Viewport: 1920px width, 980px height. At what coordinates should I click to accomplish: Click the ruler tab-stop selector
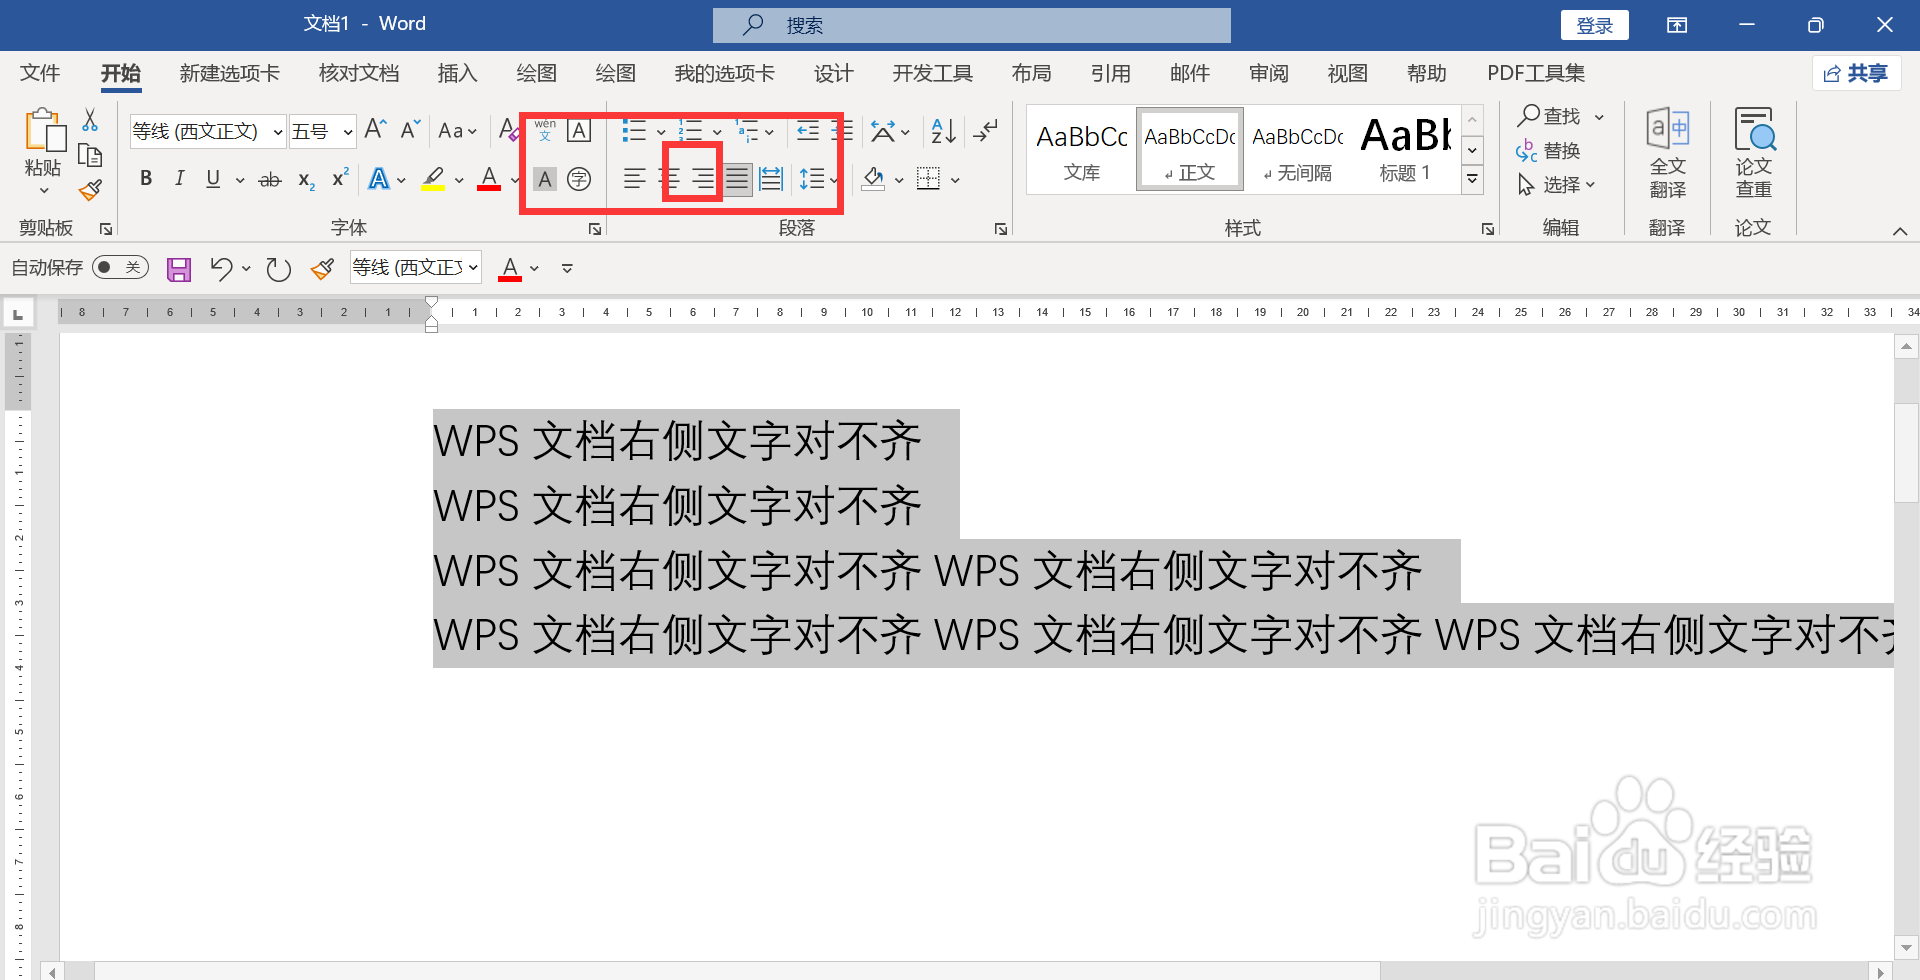point(17,314)
